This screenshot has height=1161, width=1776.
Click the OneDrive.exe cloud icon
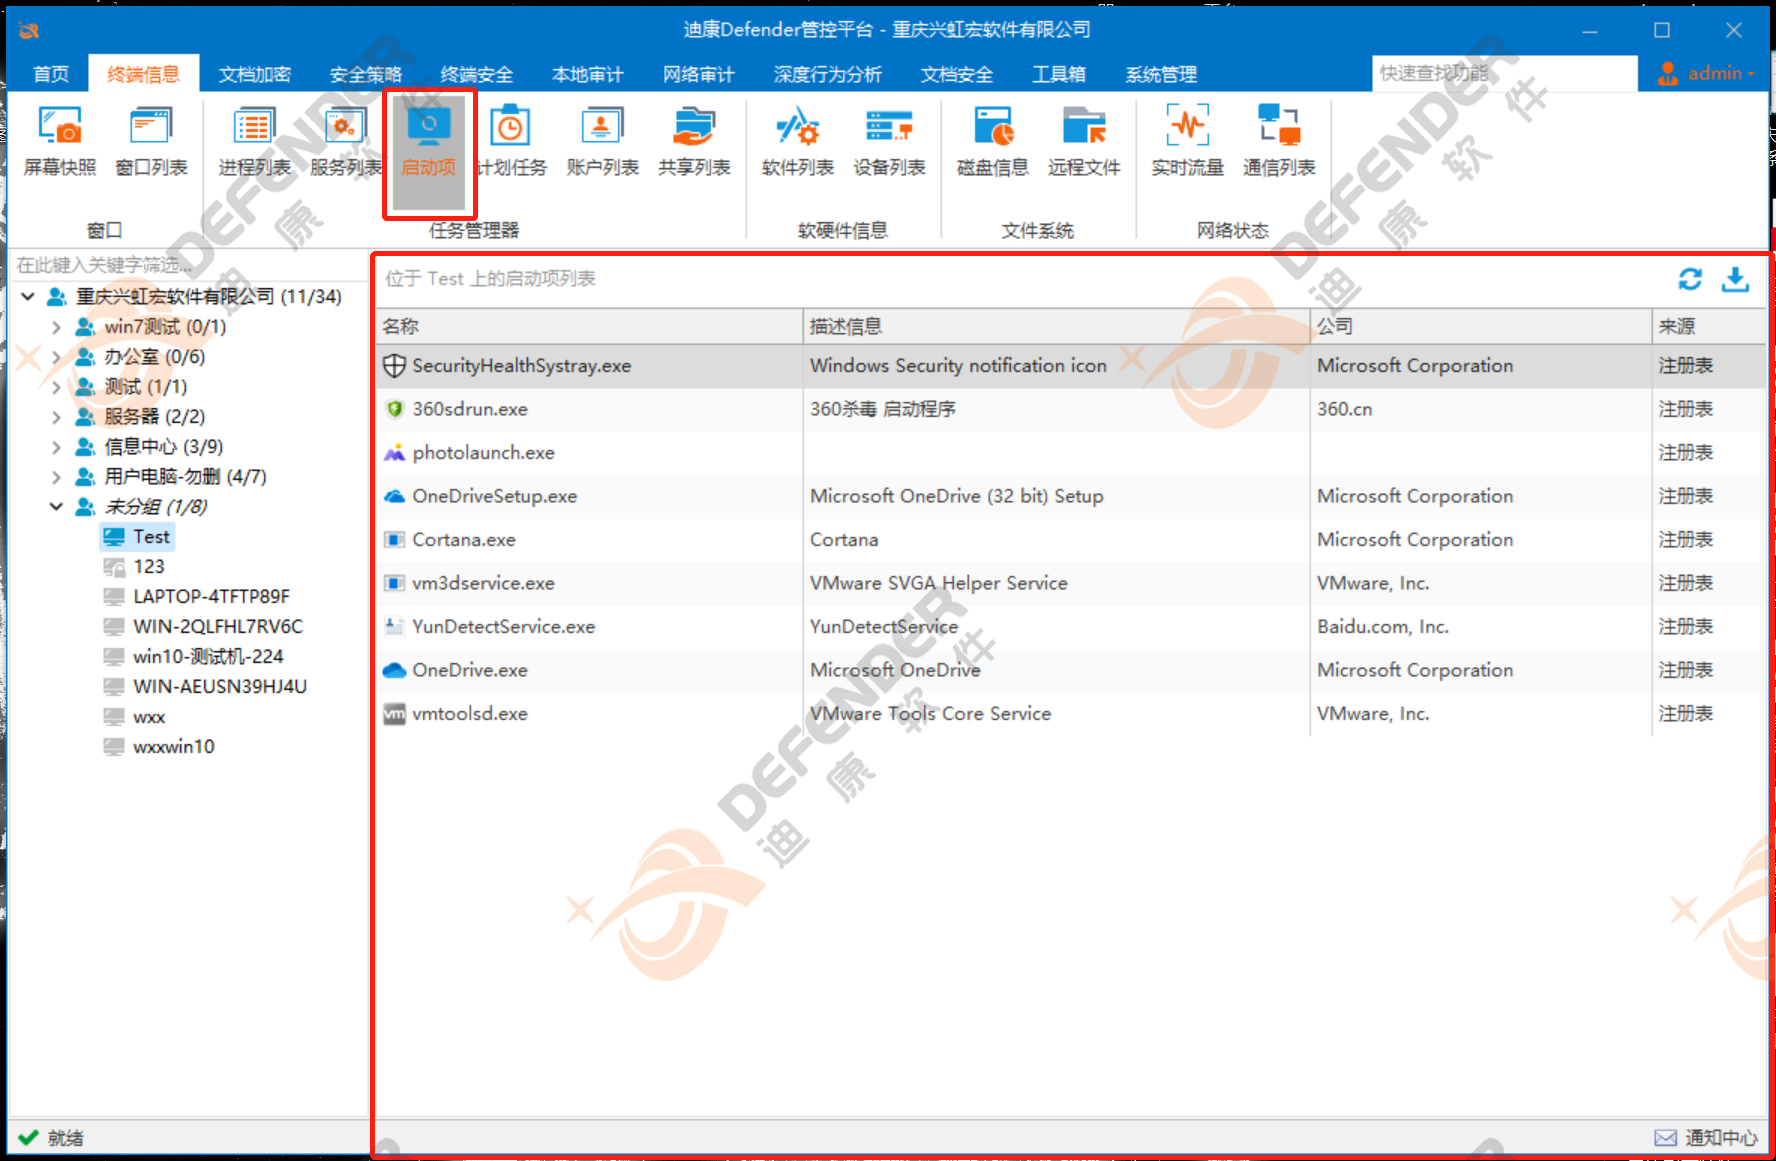394,670
